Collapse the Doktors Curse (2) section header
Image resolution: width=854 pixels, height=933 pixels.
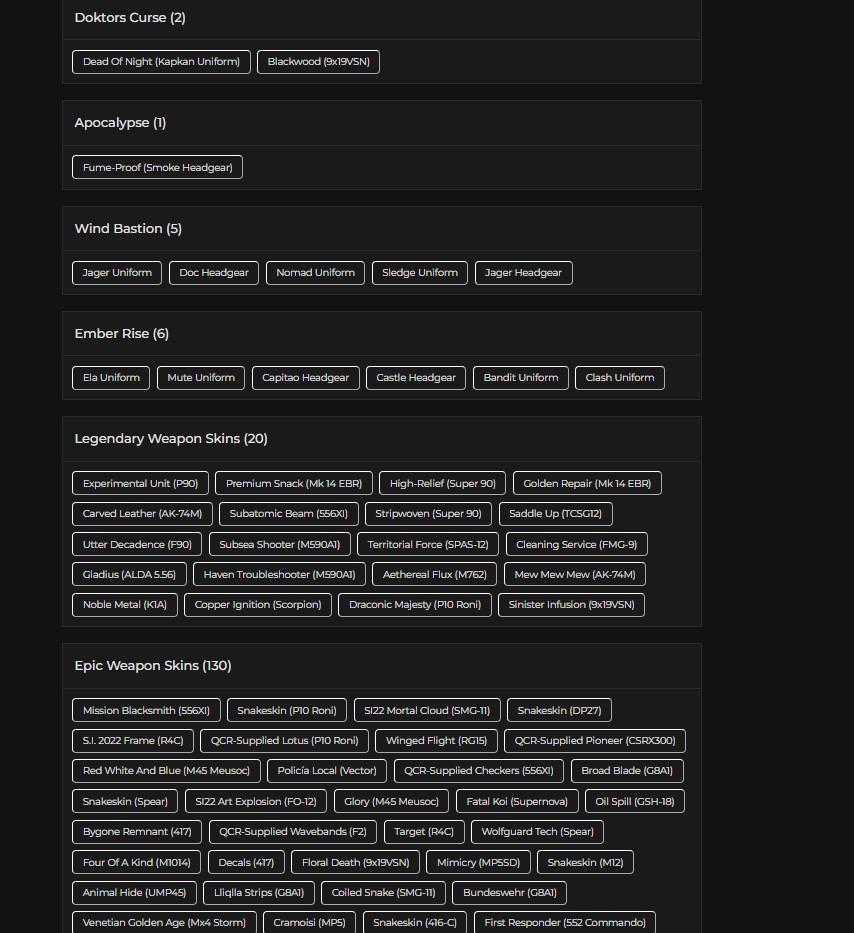pyautogui.click(x=130, y=18)
